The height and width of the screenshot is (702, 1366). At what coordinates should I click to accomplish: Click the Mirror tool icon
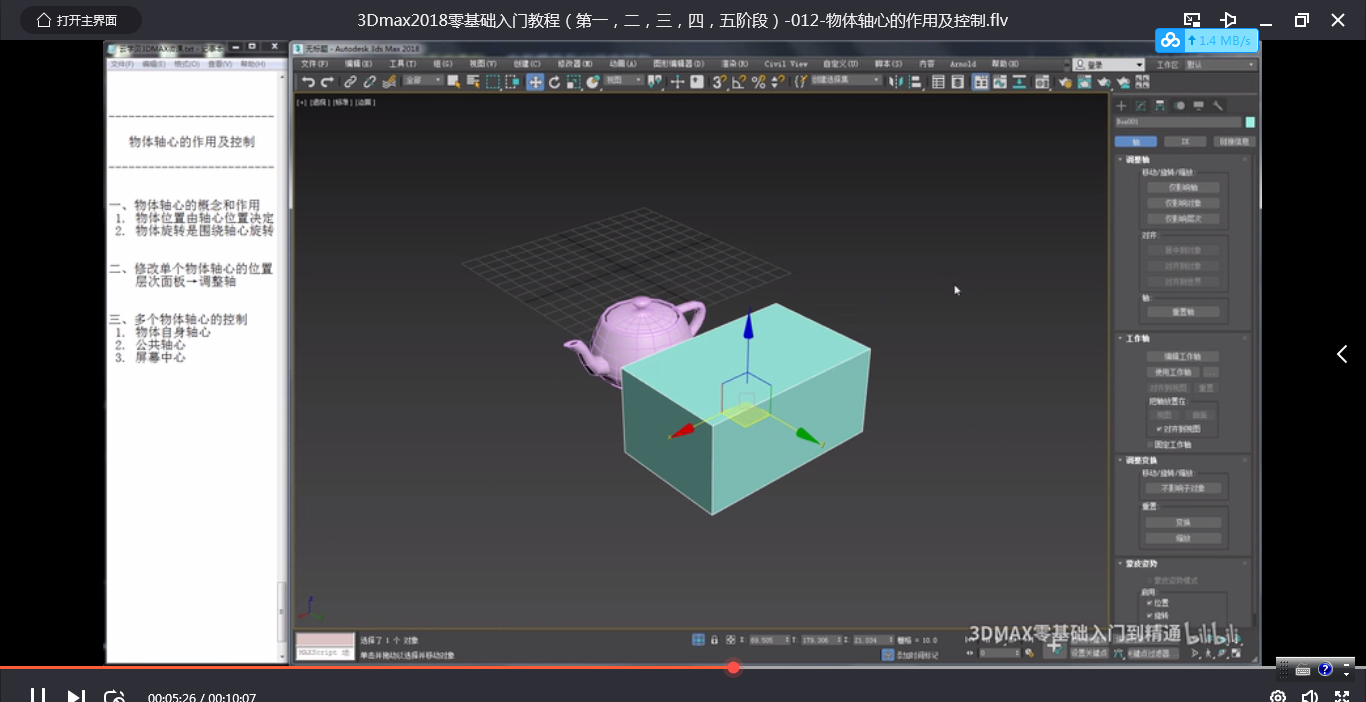(895, 82)
